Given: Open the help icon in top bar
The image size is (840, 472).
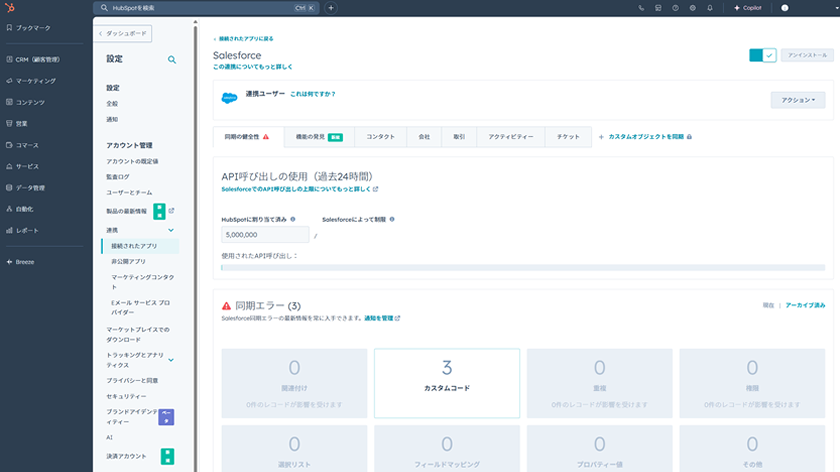Looking at the screenshot, I should (x=676, y=8).
